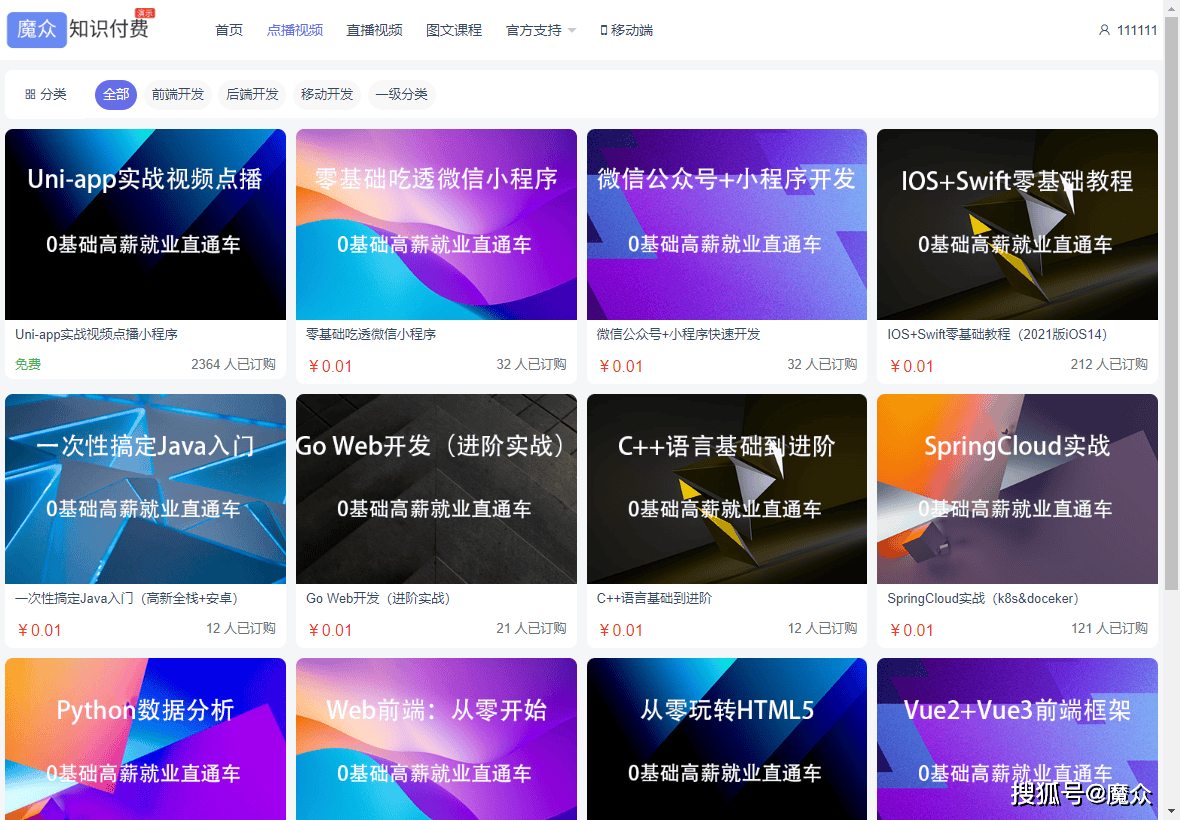The width and height of the screenshot is (1180, 820).
Task: Switch to the 直播视频 tab
Action: point(374,30)
